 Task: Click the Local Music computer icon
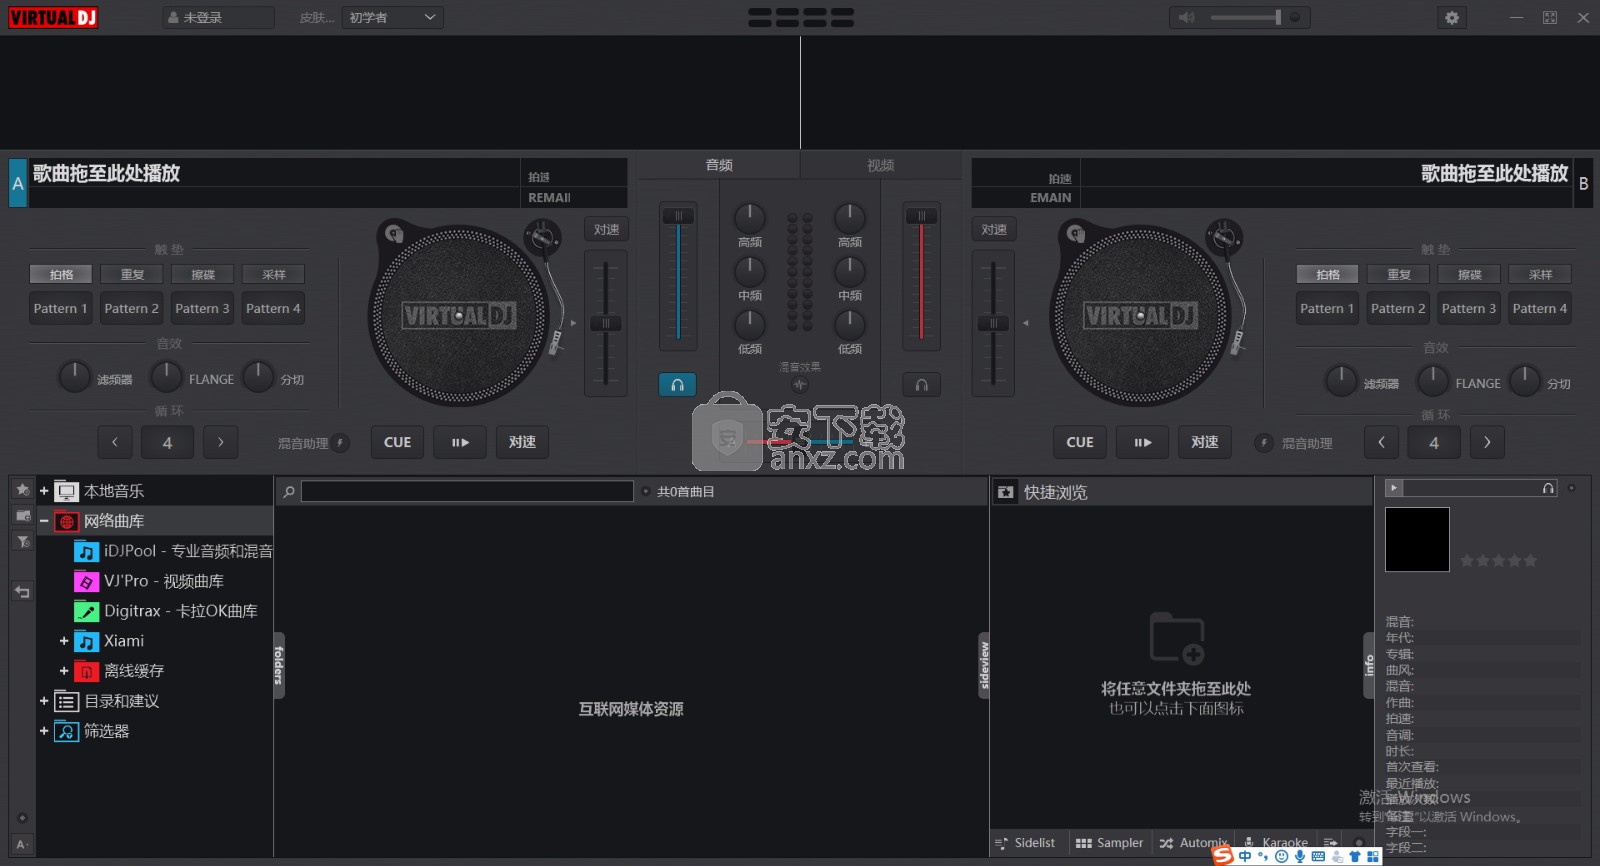coord(67,491)
